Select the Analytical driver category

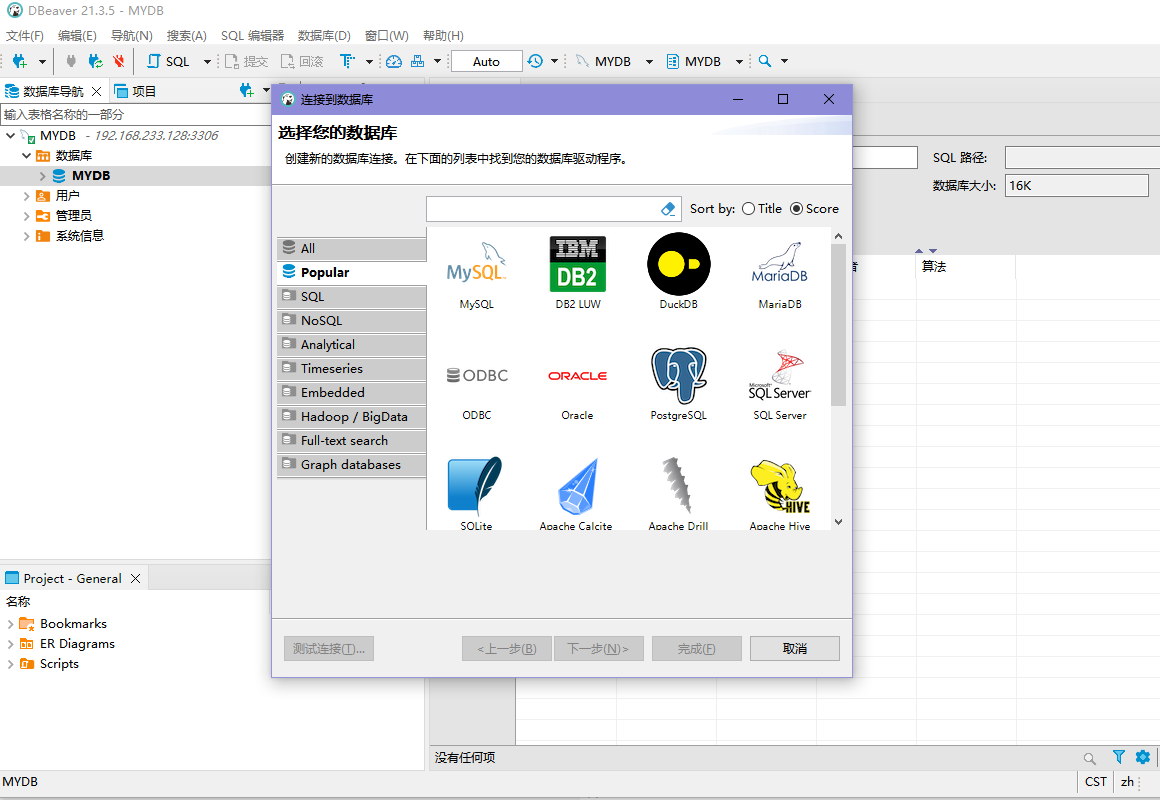[x=352, y=344]
